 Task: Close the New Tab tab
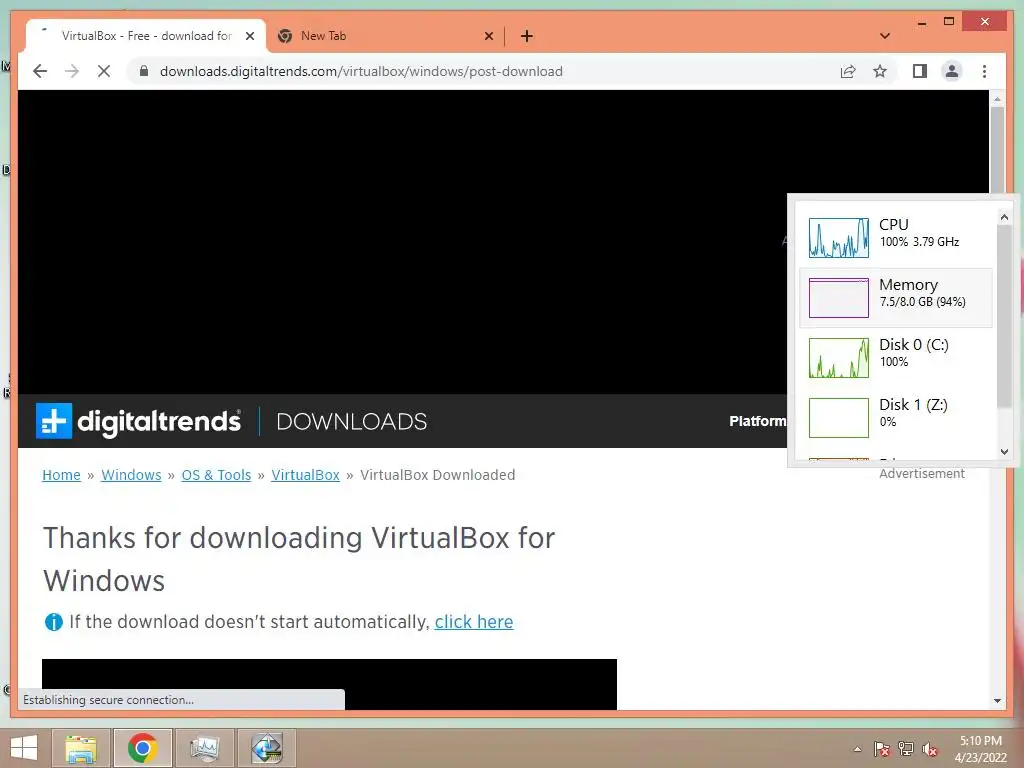488,36
